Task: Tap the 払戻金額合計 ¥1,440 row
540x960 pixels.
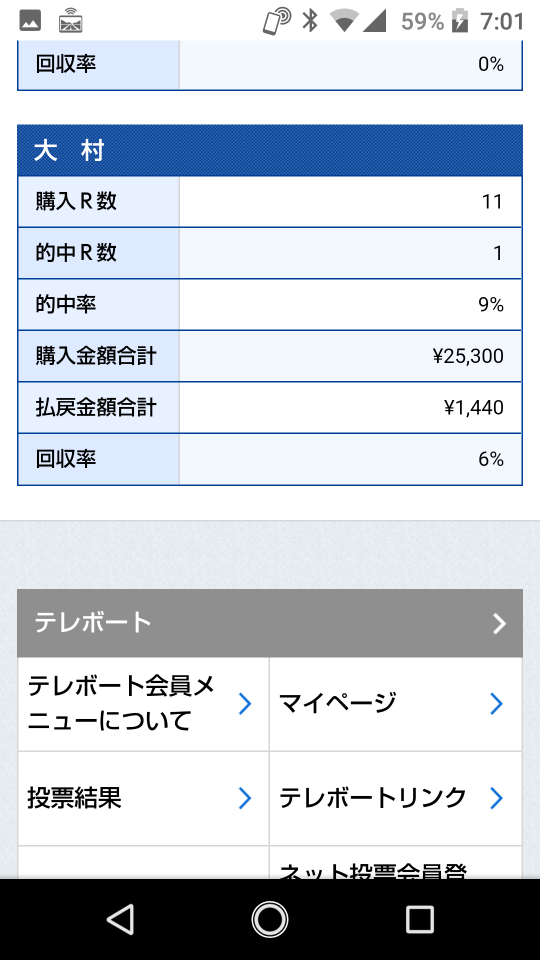Action: tap(270, 407)
